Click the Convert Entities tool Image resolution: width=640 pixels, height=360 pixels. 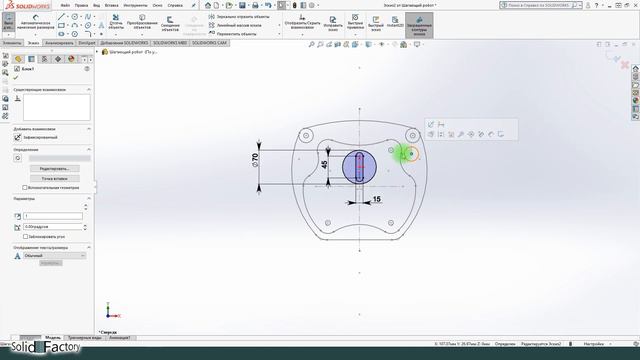coord(142,21)
